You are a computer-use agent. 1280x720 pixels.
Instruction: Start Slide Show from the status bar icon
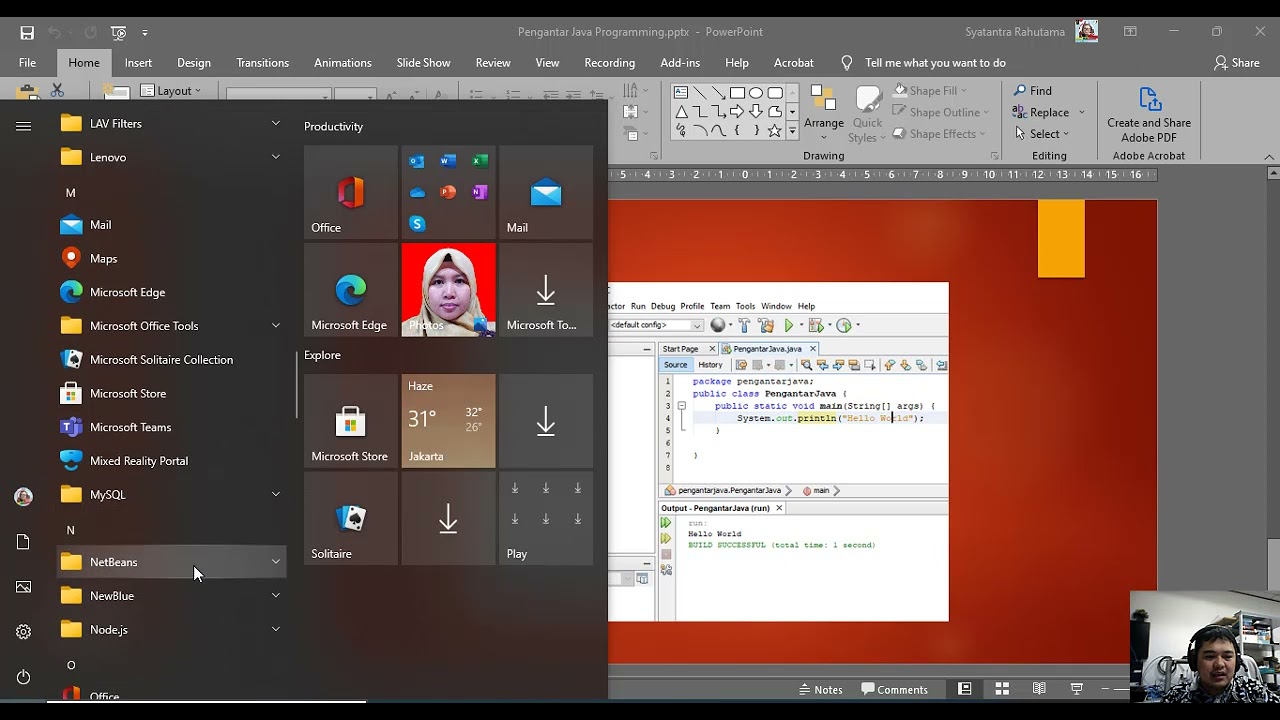click(x=1077, y=689)
